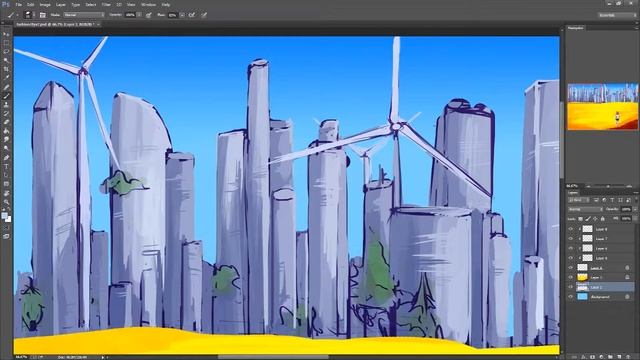Select the Eraser tool
640x360 pixels.
[x=6, y=122]
